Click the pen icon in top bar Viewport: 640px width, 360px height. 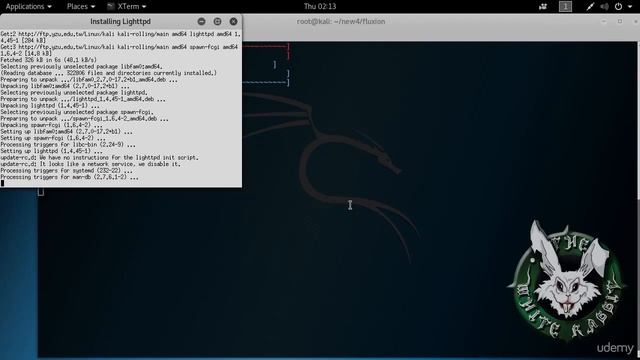click(x=590, y=6)
